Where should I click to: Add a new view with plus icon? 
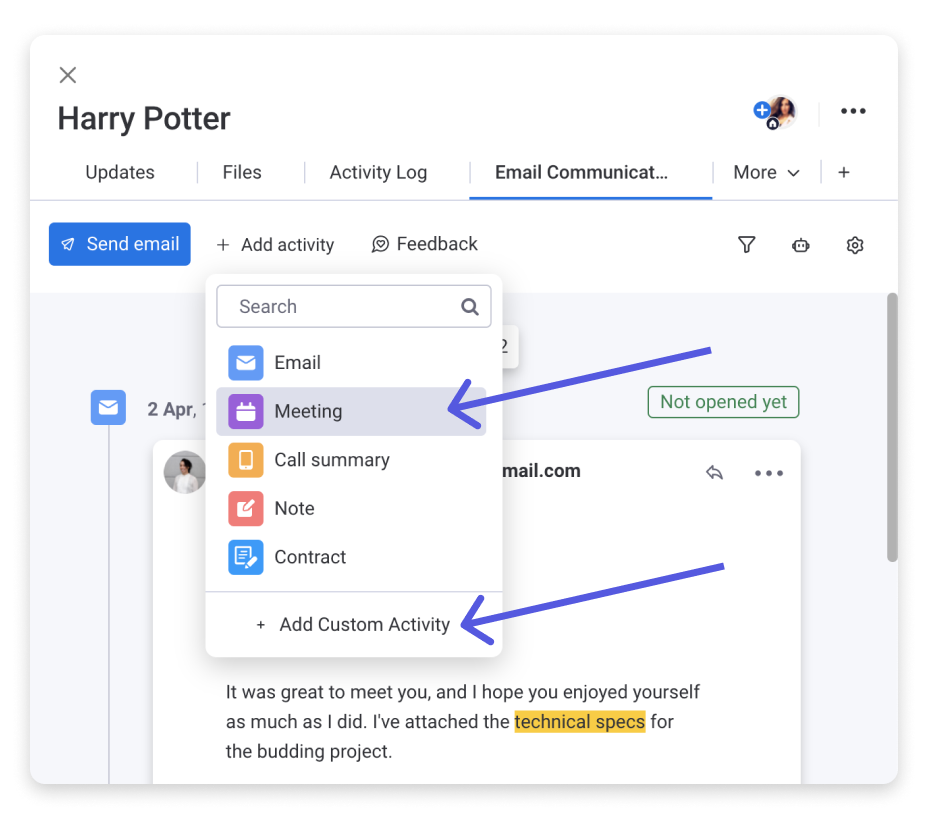pyautogui.click(x=844, y=172)
